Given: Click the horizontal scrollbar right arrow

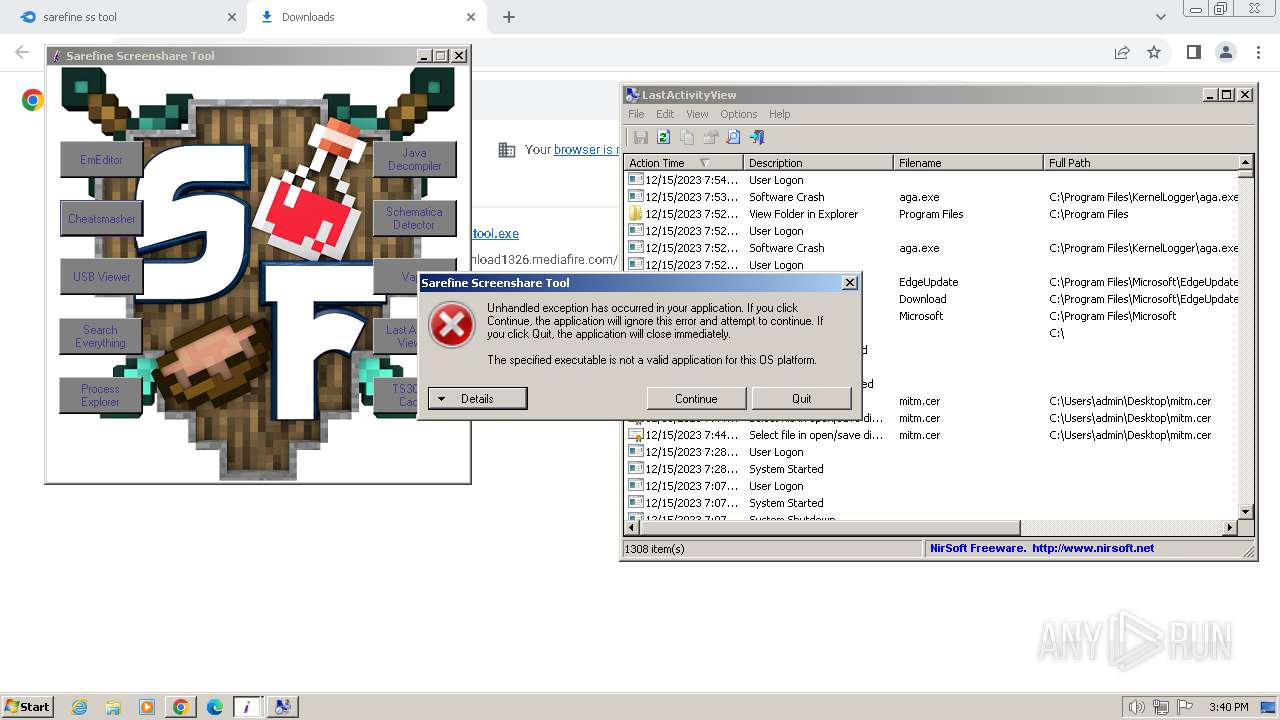Looking at the screenshot, I should point(1230,527).
